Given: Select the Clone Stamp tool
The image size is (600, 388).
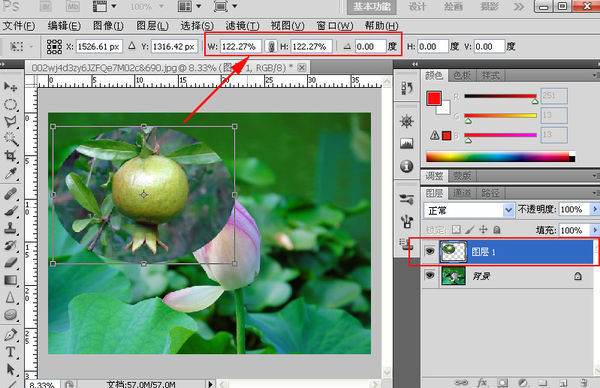Looking at the screenshot, I should [10, 228].
